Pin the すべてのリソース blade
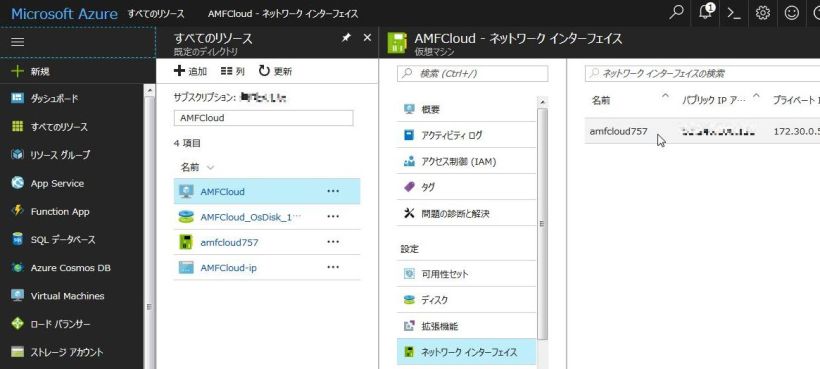Viewport: 820px width, 369px height. [346, 38]
